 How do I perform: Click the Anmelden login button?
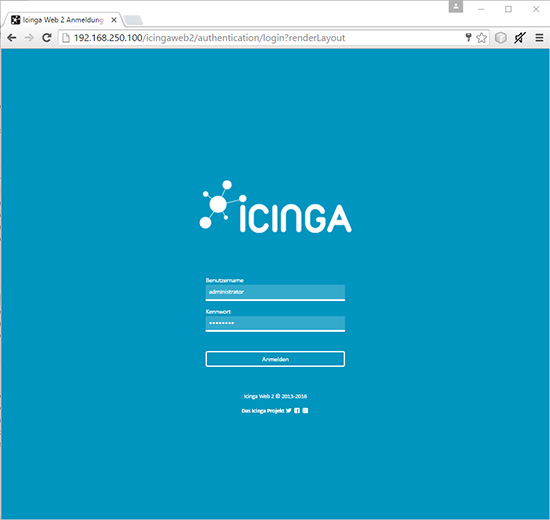pos(275,359)
